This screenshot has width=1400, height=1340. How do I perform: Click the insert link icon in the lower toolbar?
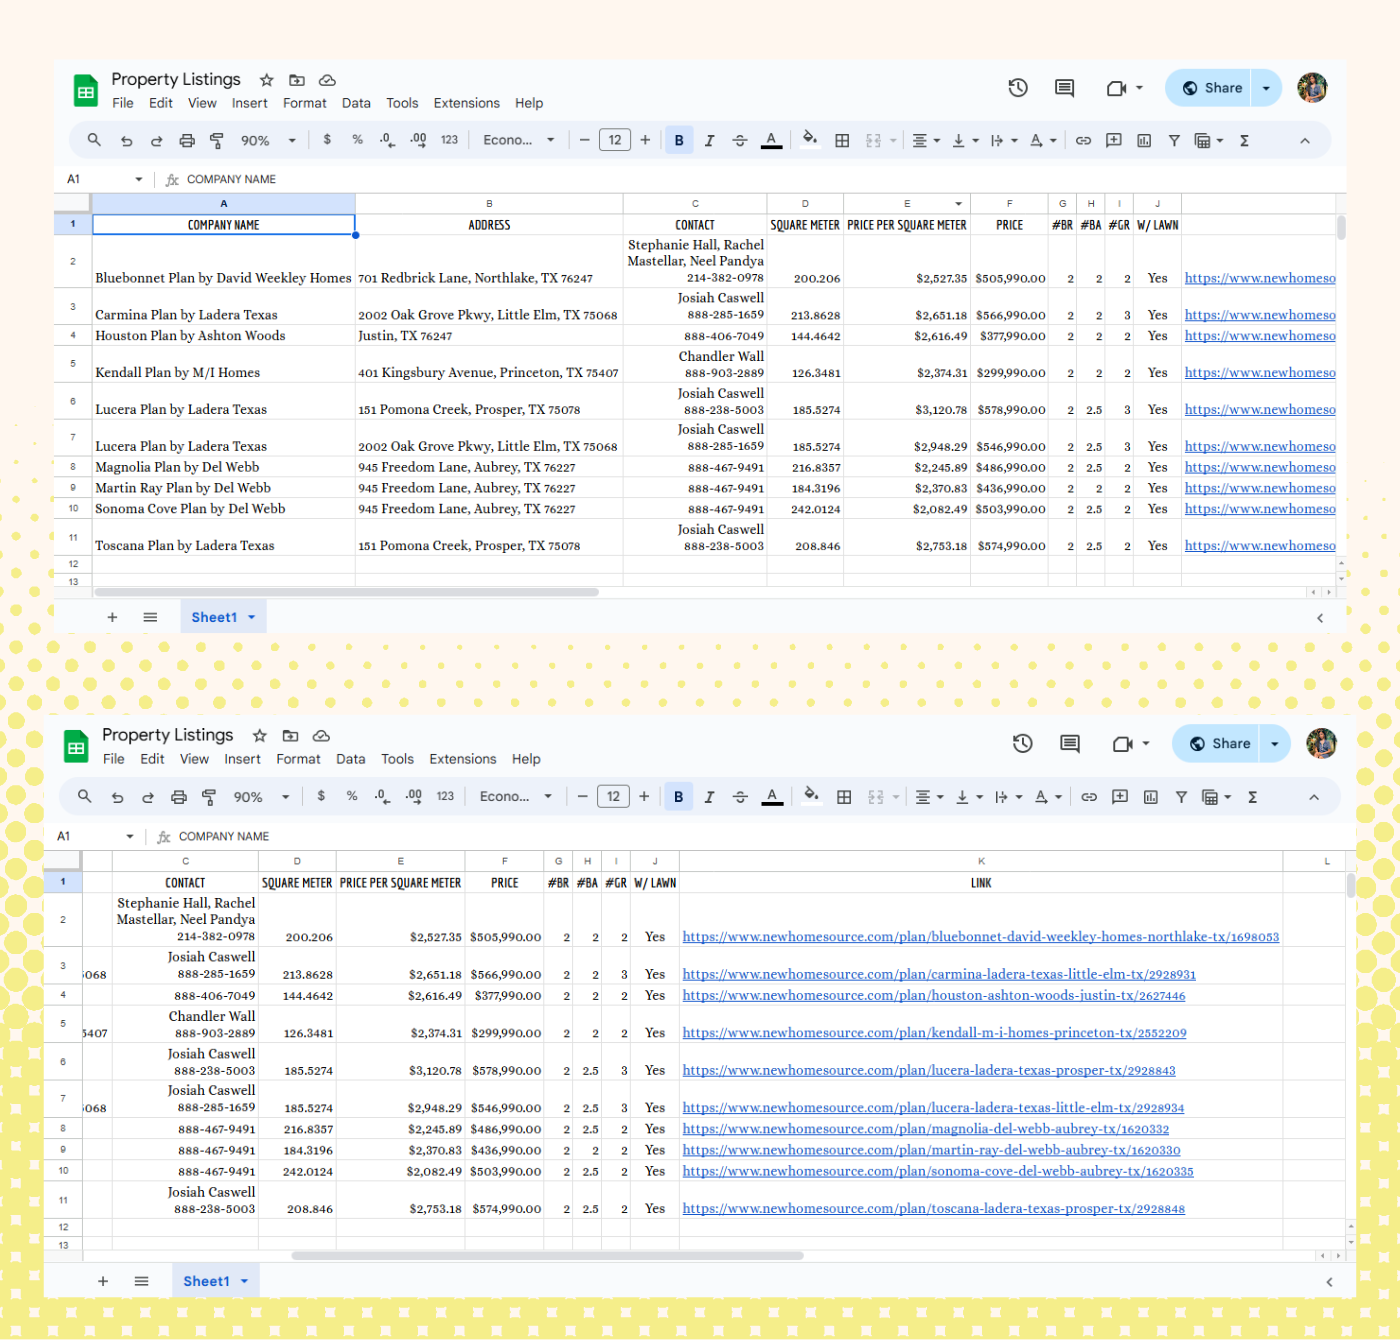tap(1089, 797)
